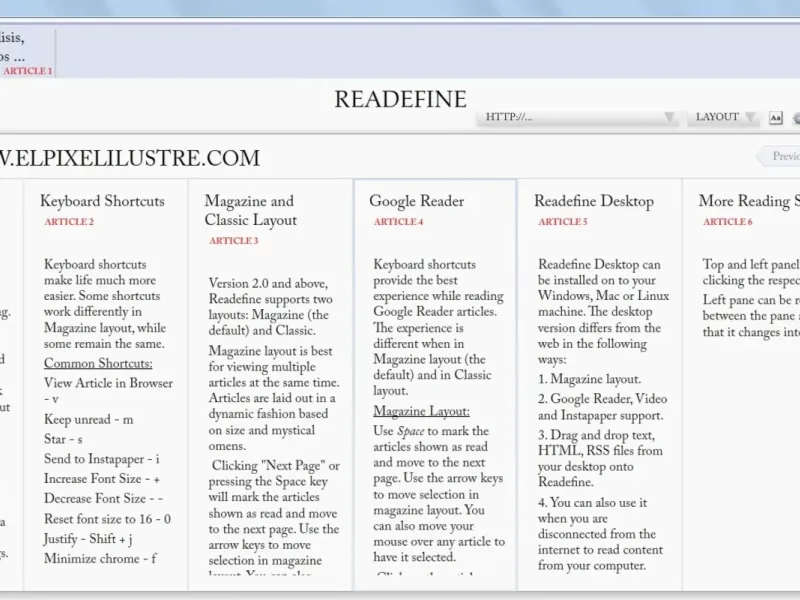Click '1. Magazine layout.' list item
This screenshot has height=600, width=800.
pos(589,380)
